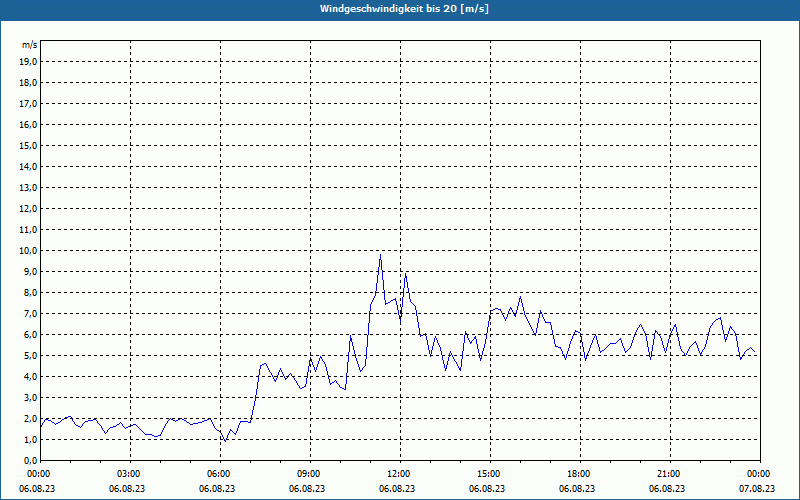This screenshot has width=800, height=500.
Task: Pick the "15,0" y-axis label
Action: tap(28, 145)
